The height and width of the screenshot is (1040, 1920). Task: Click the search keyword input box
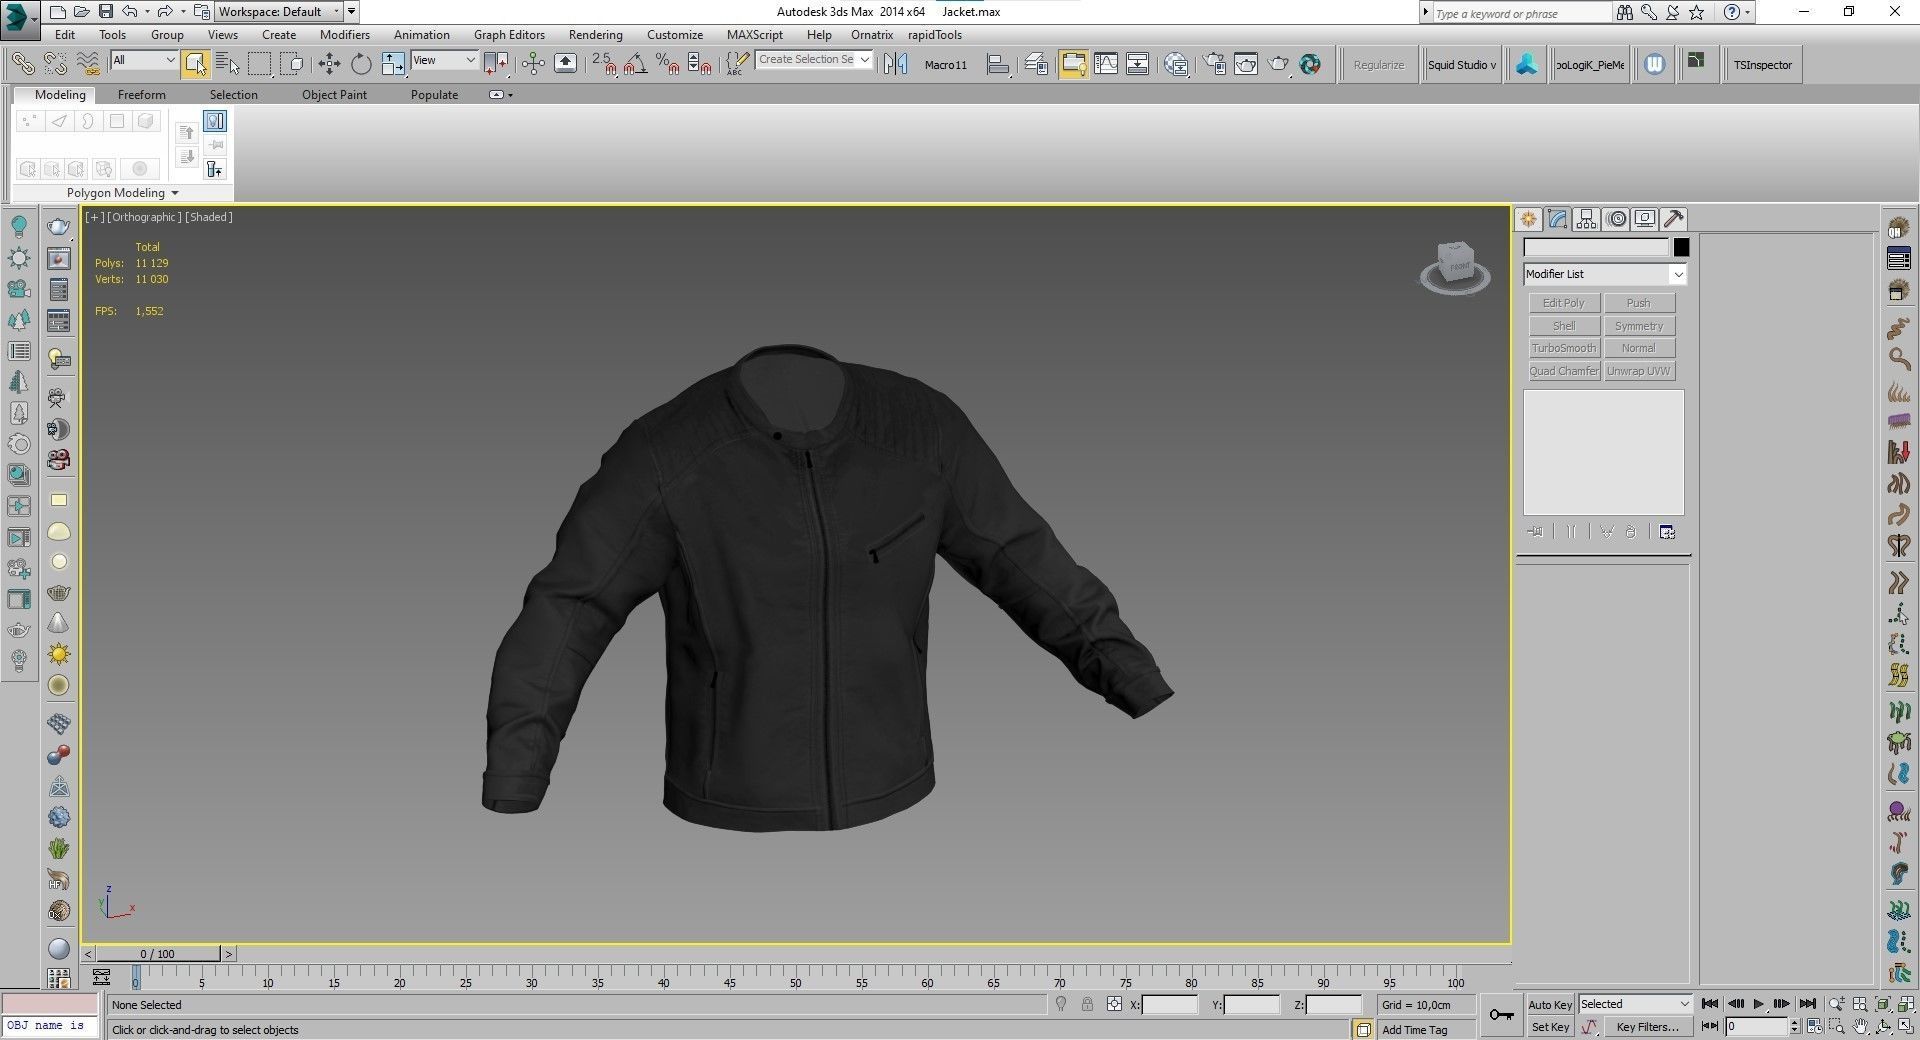coord(1522,13)
